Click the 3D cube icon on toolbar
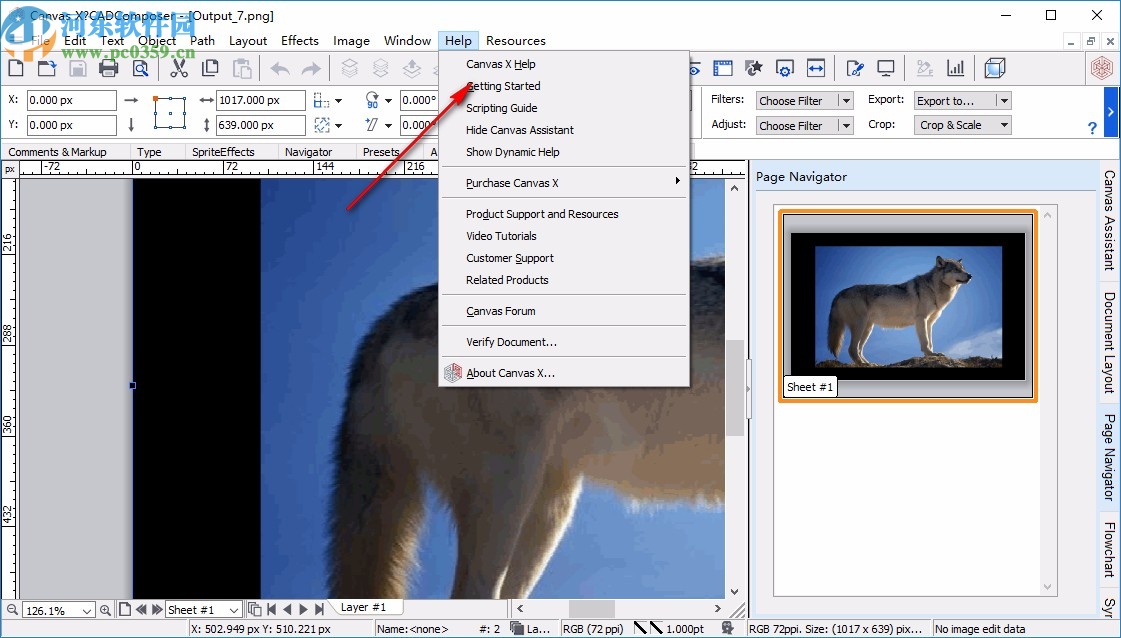 [994, 68]
